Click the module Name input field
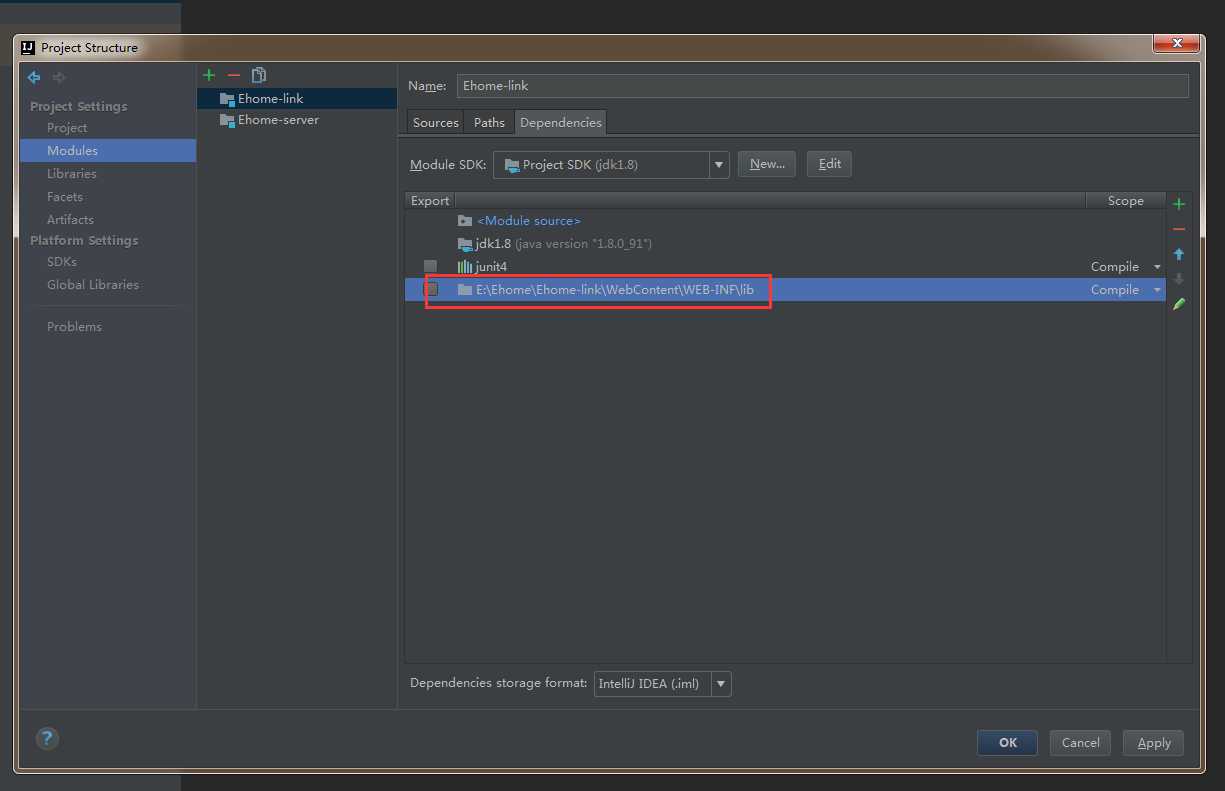This screenshot has width=1225, height=791. 823,86
